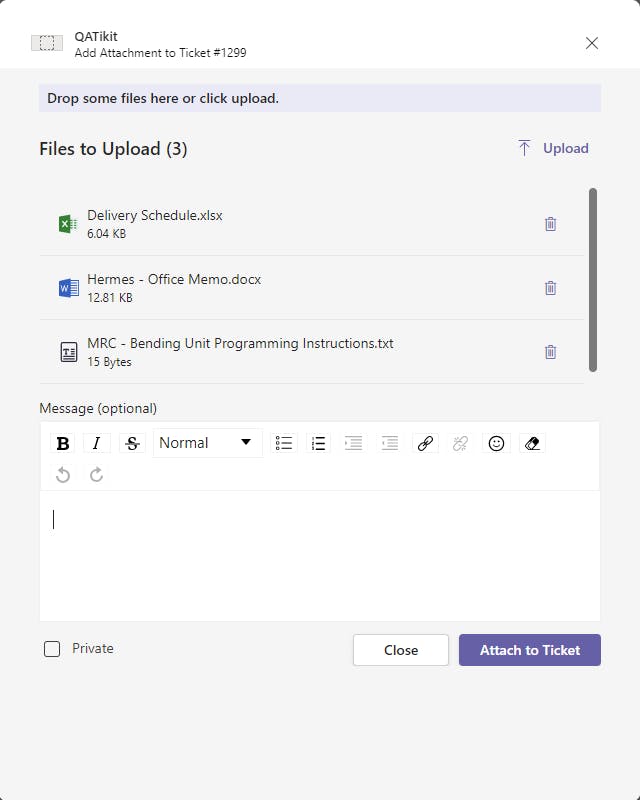This screenshot has width=640, height=800.
Task: Delete Delivery Schedule.xlsx from upload list
Action: (x=550, y=224)
